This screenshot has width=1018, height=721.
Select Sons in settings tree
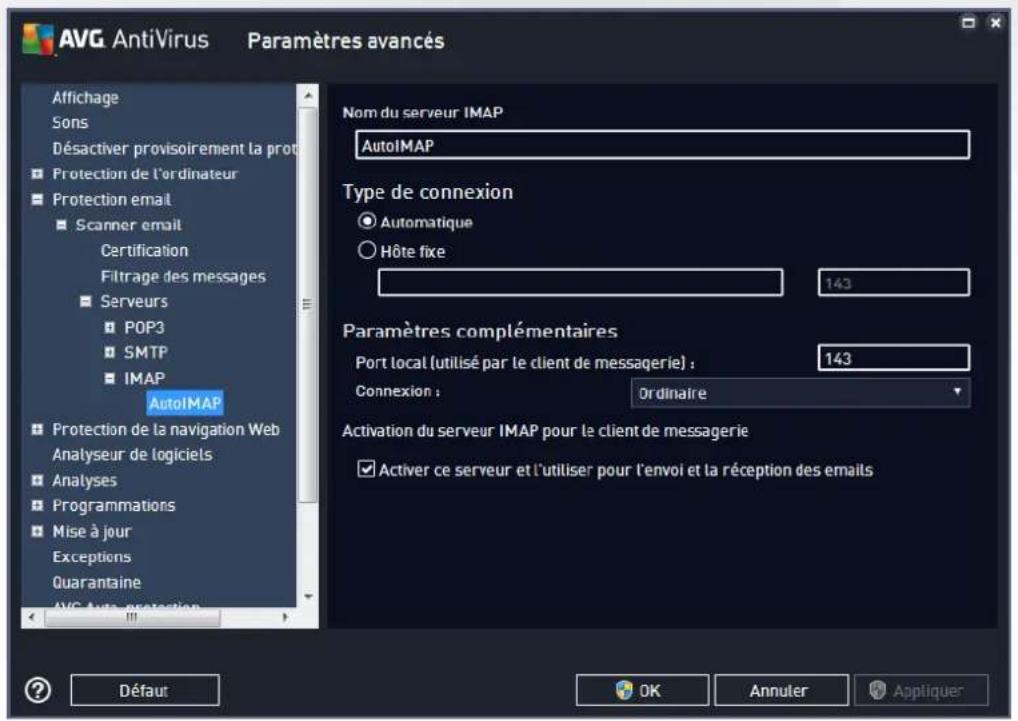click(70, 122)
